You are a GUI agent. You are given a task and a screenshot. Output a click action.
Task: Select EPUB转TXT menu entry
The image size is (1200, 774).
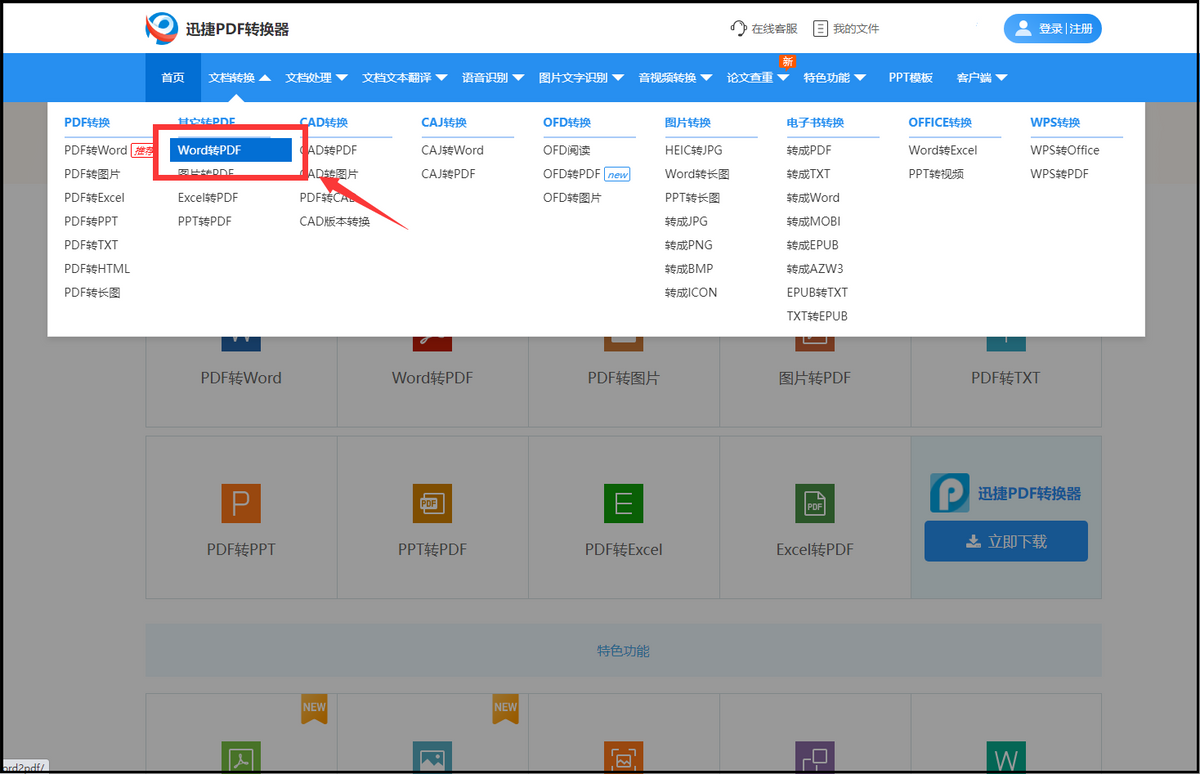click(x=817, y=293)
